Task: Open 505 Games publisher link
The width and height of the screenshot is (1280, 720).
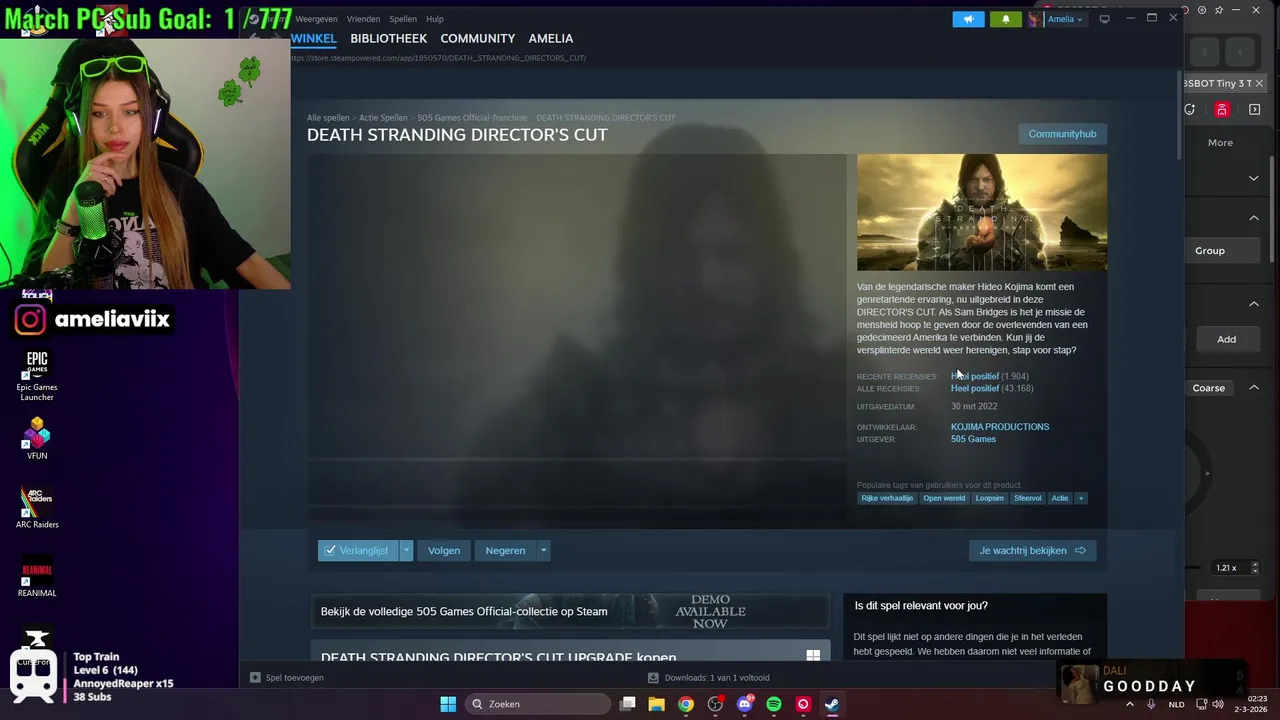Action: 973,439
